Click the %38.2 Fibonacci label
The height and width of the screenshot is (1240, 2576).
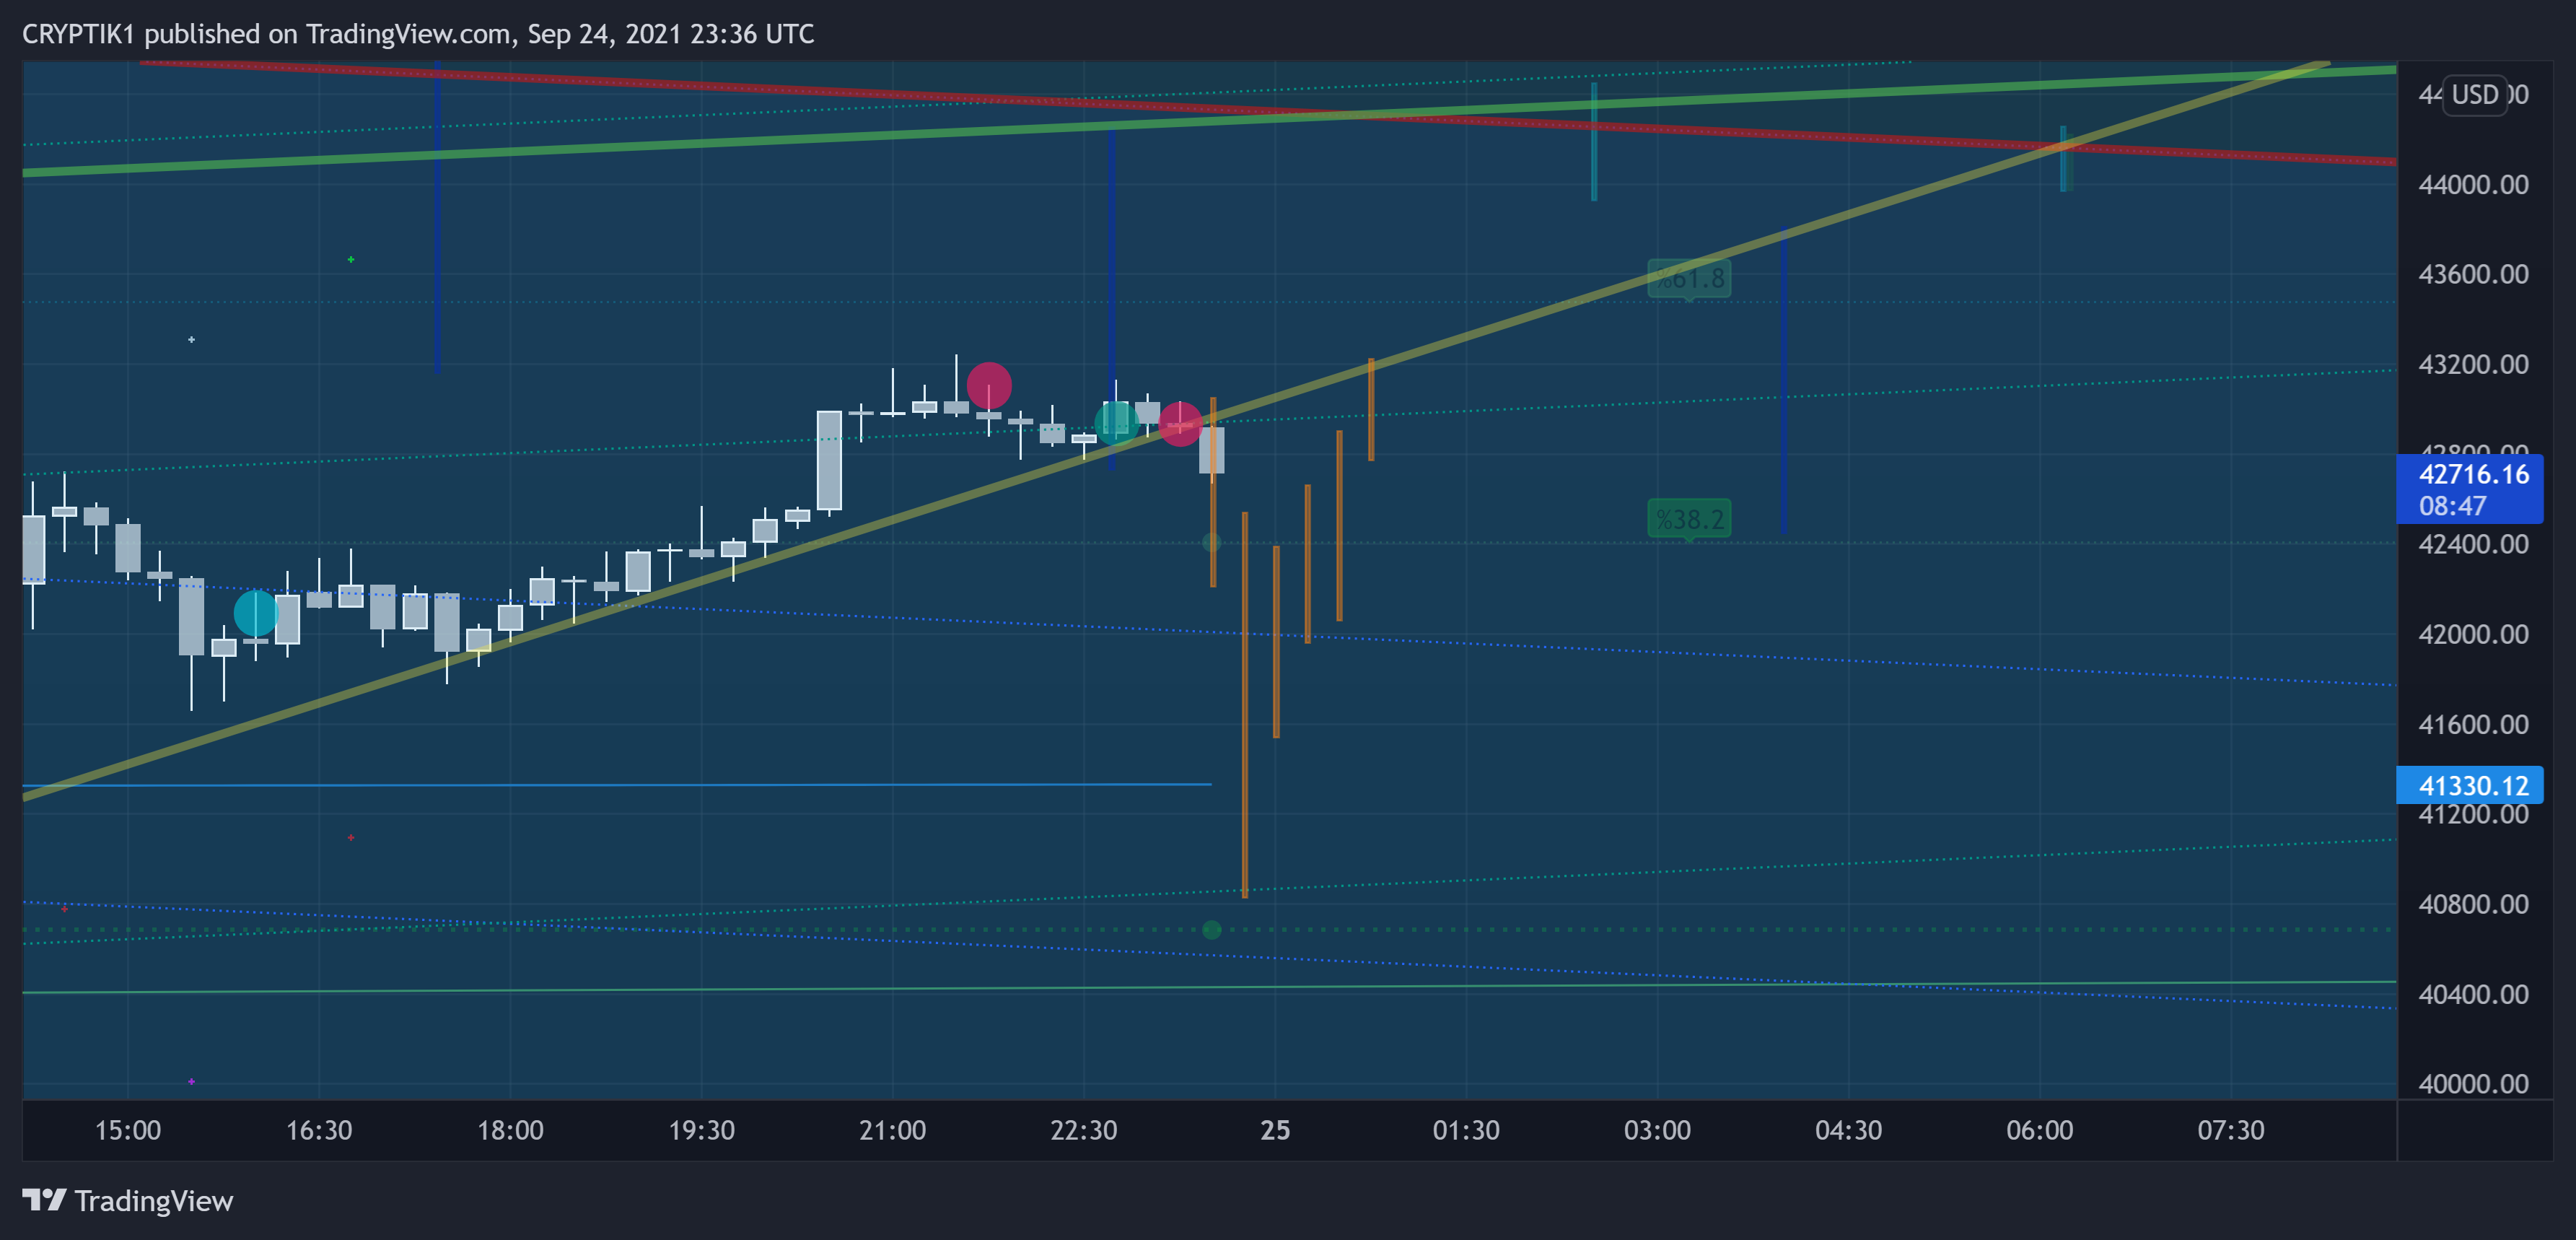pos(1689,519)
